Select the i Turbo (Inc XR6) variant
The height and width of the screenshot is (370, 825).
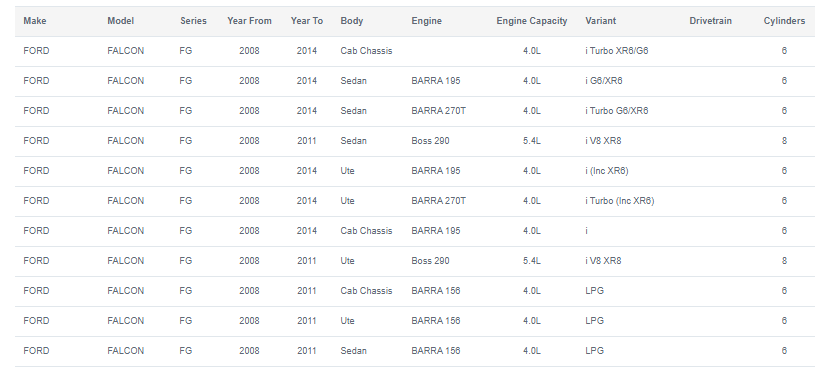[619, 201]
